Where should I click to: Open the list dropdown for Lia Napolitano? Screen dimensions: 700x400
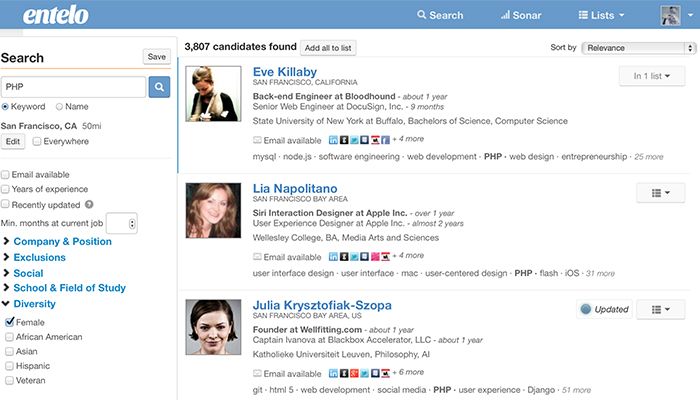(659, 193)
